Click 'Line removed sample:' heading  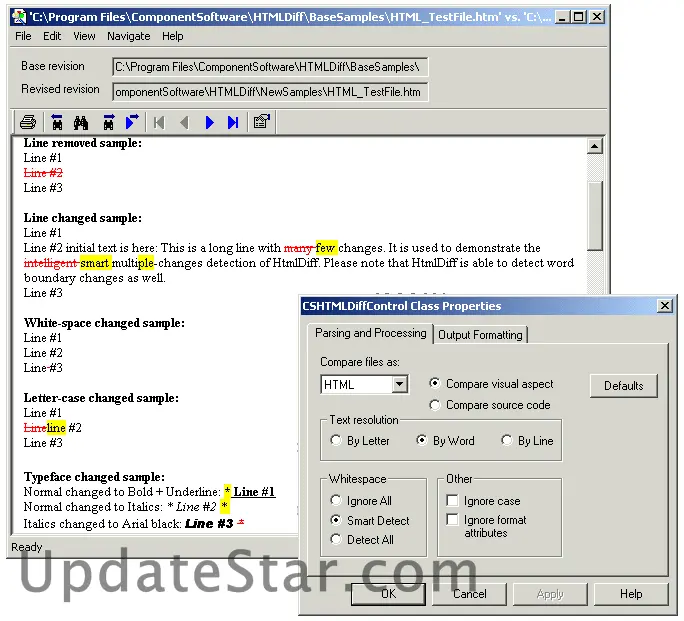point(83,143)
